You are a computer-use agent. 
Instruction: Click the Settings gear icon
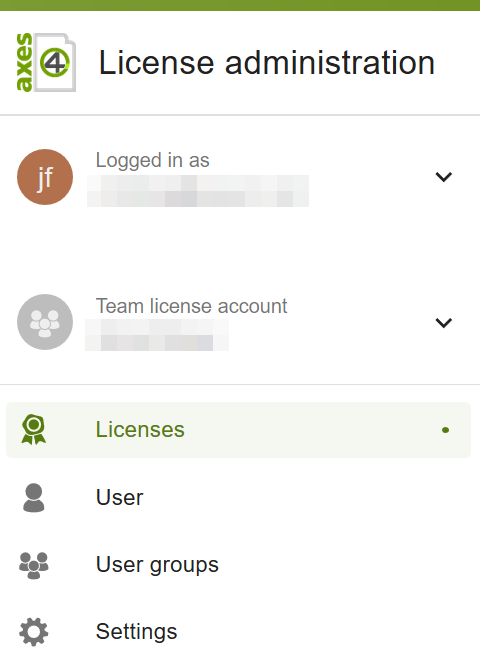click(x=34, y=632)
